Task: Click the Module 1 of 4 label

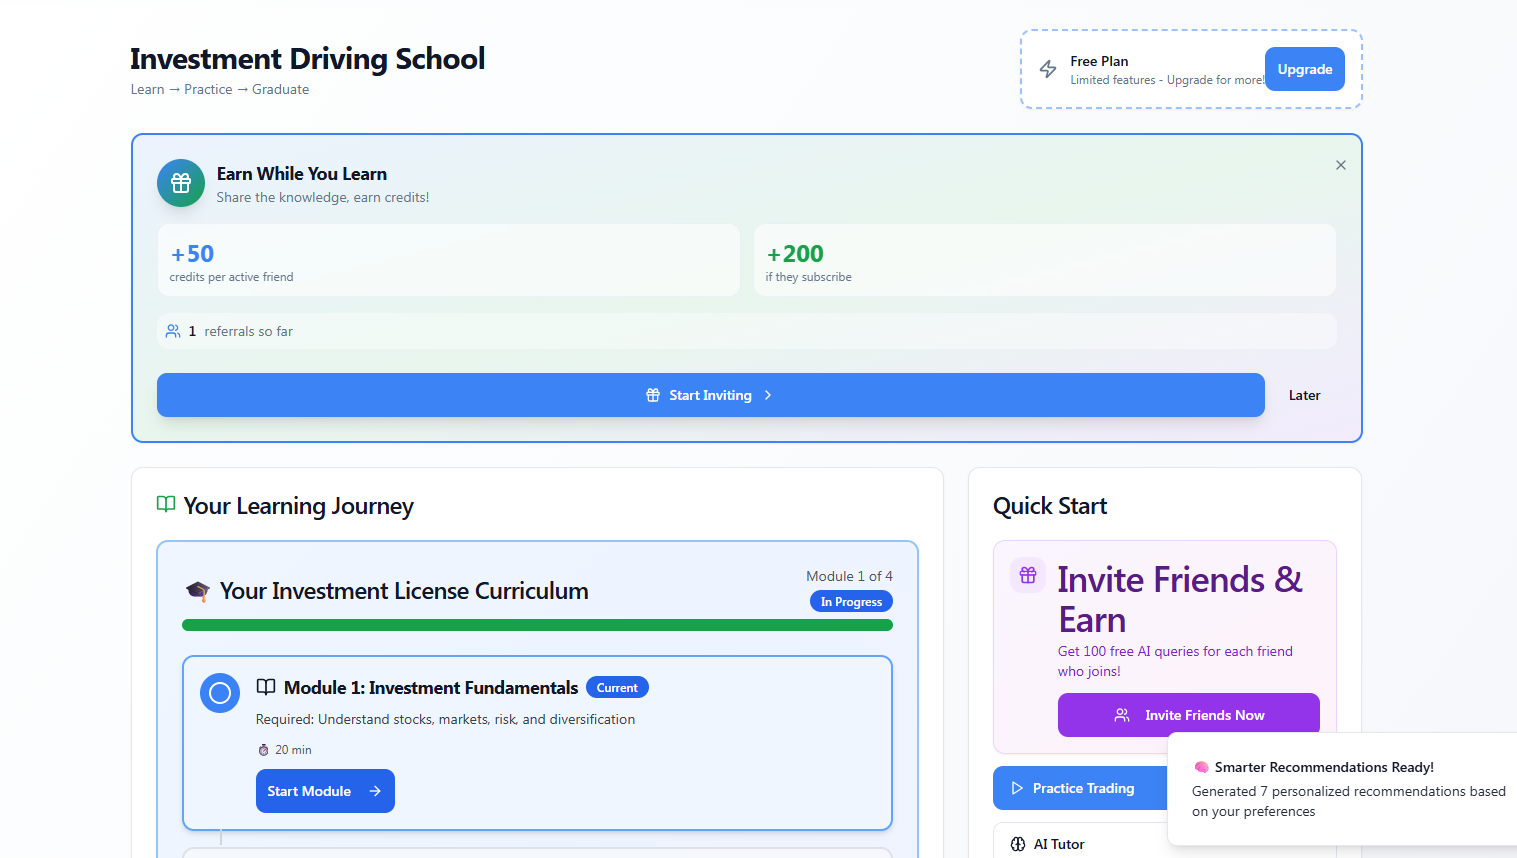Action: click(x=850, y=576)
